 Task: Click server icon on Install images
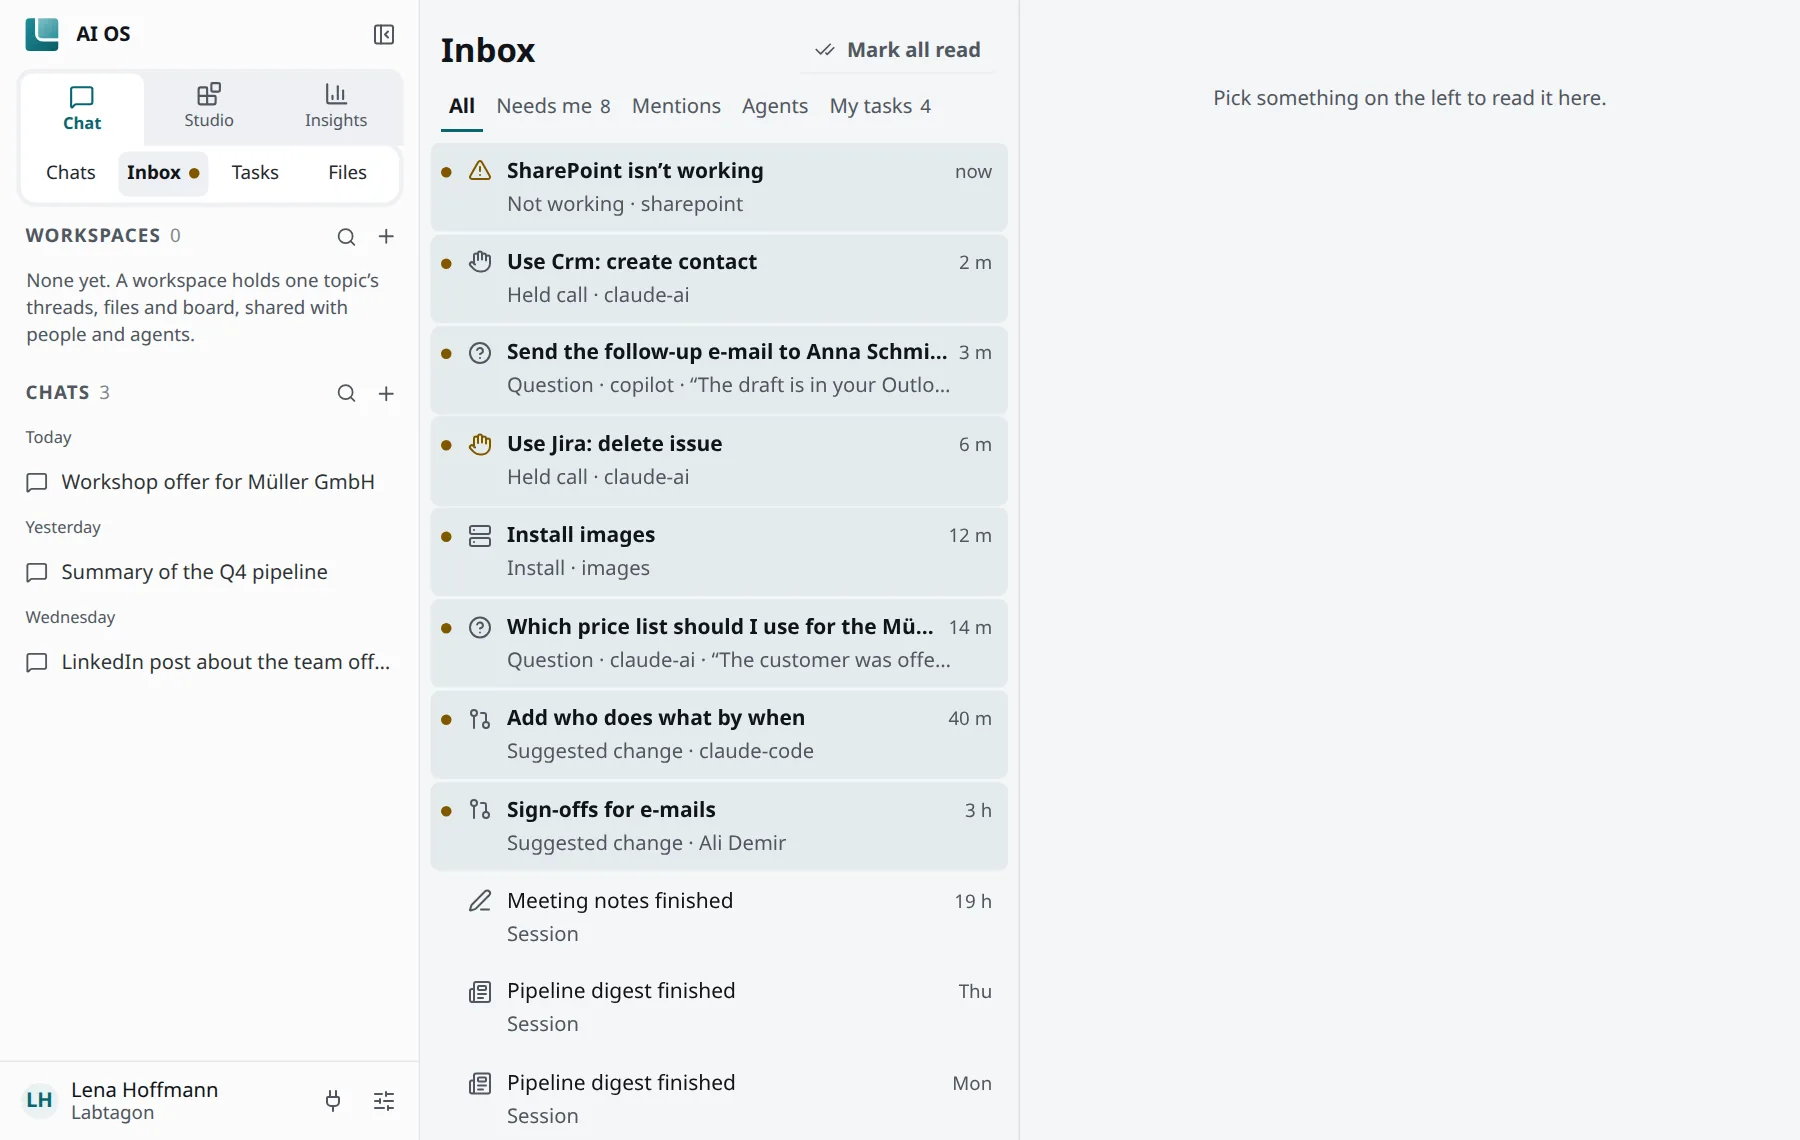[x=480, y=536]
